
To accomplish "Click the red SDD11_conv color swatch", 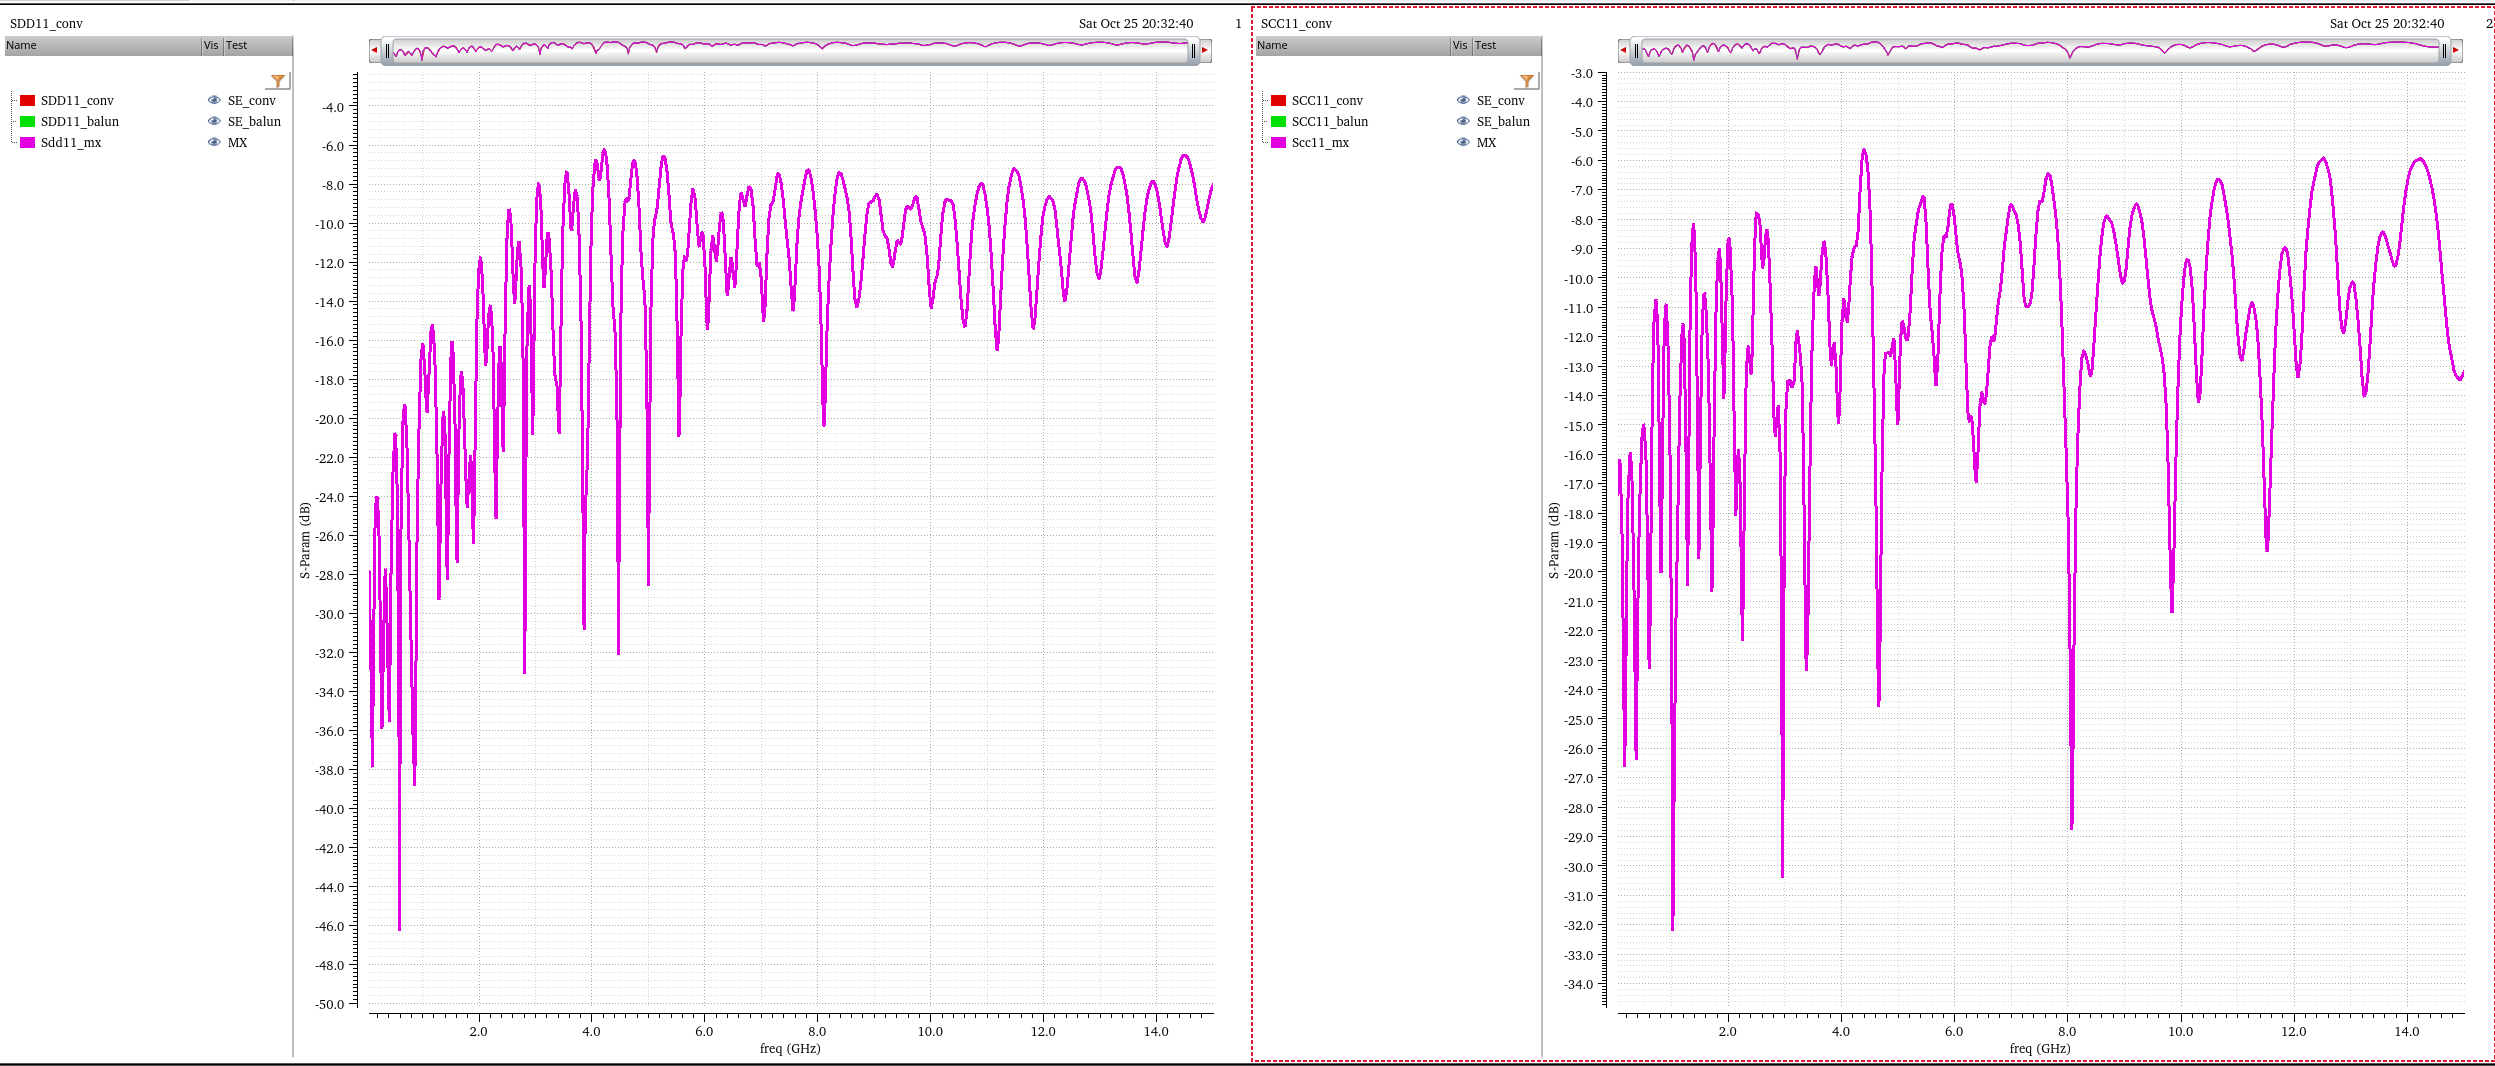I will coord(28,100).
